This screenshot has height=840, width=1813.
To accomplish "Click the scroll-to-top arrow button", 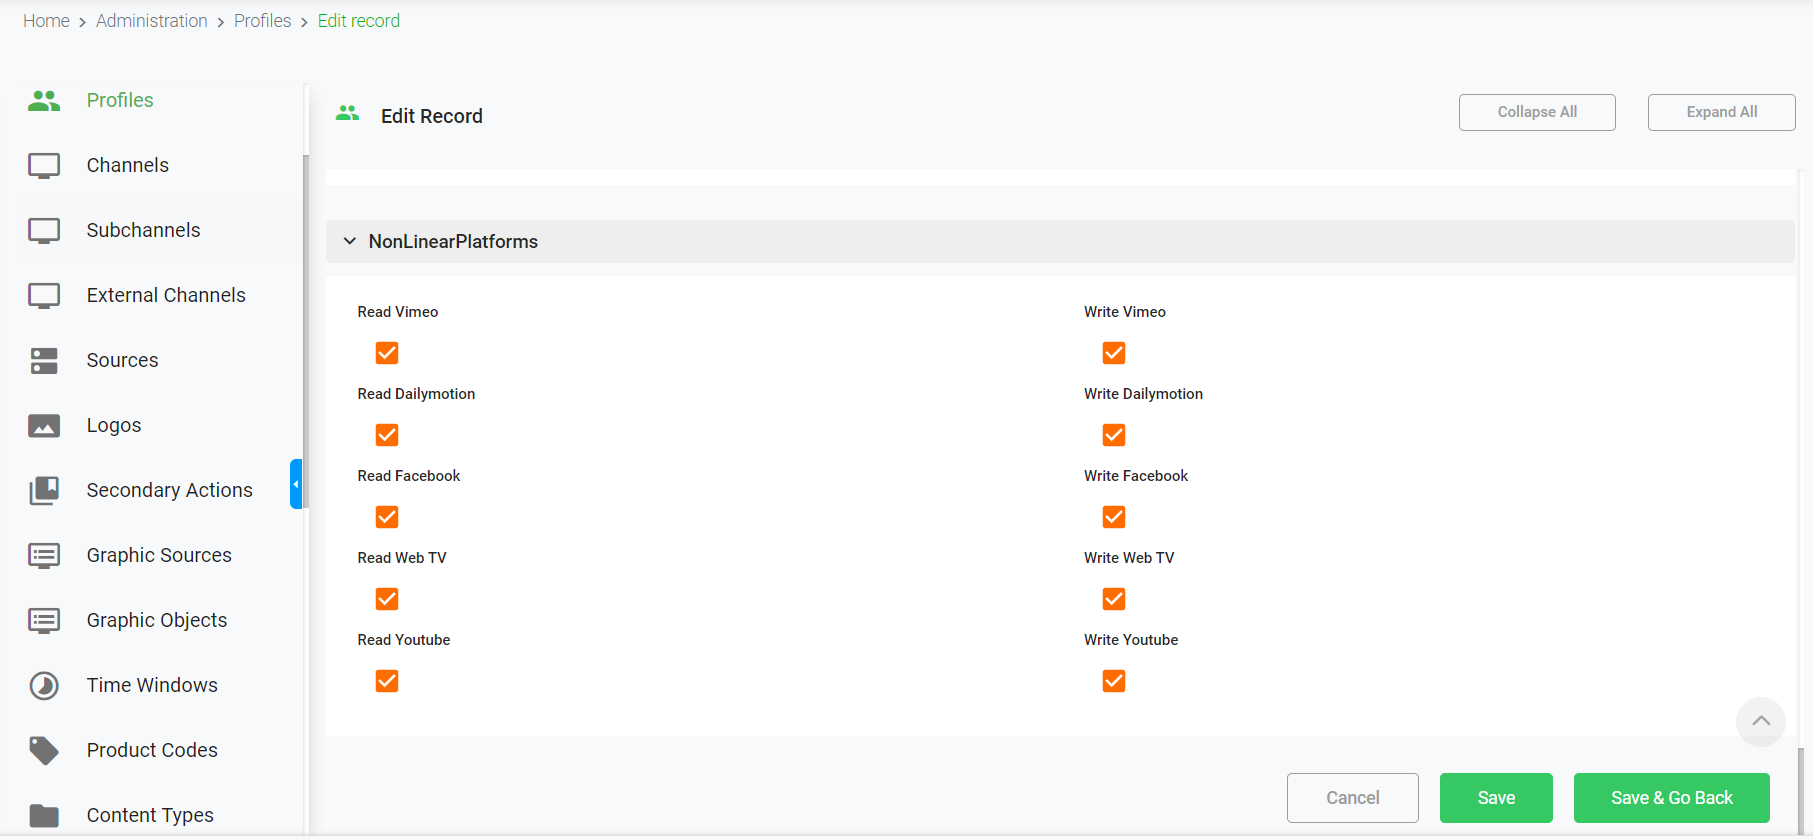I will click(1761, 721).
